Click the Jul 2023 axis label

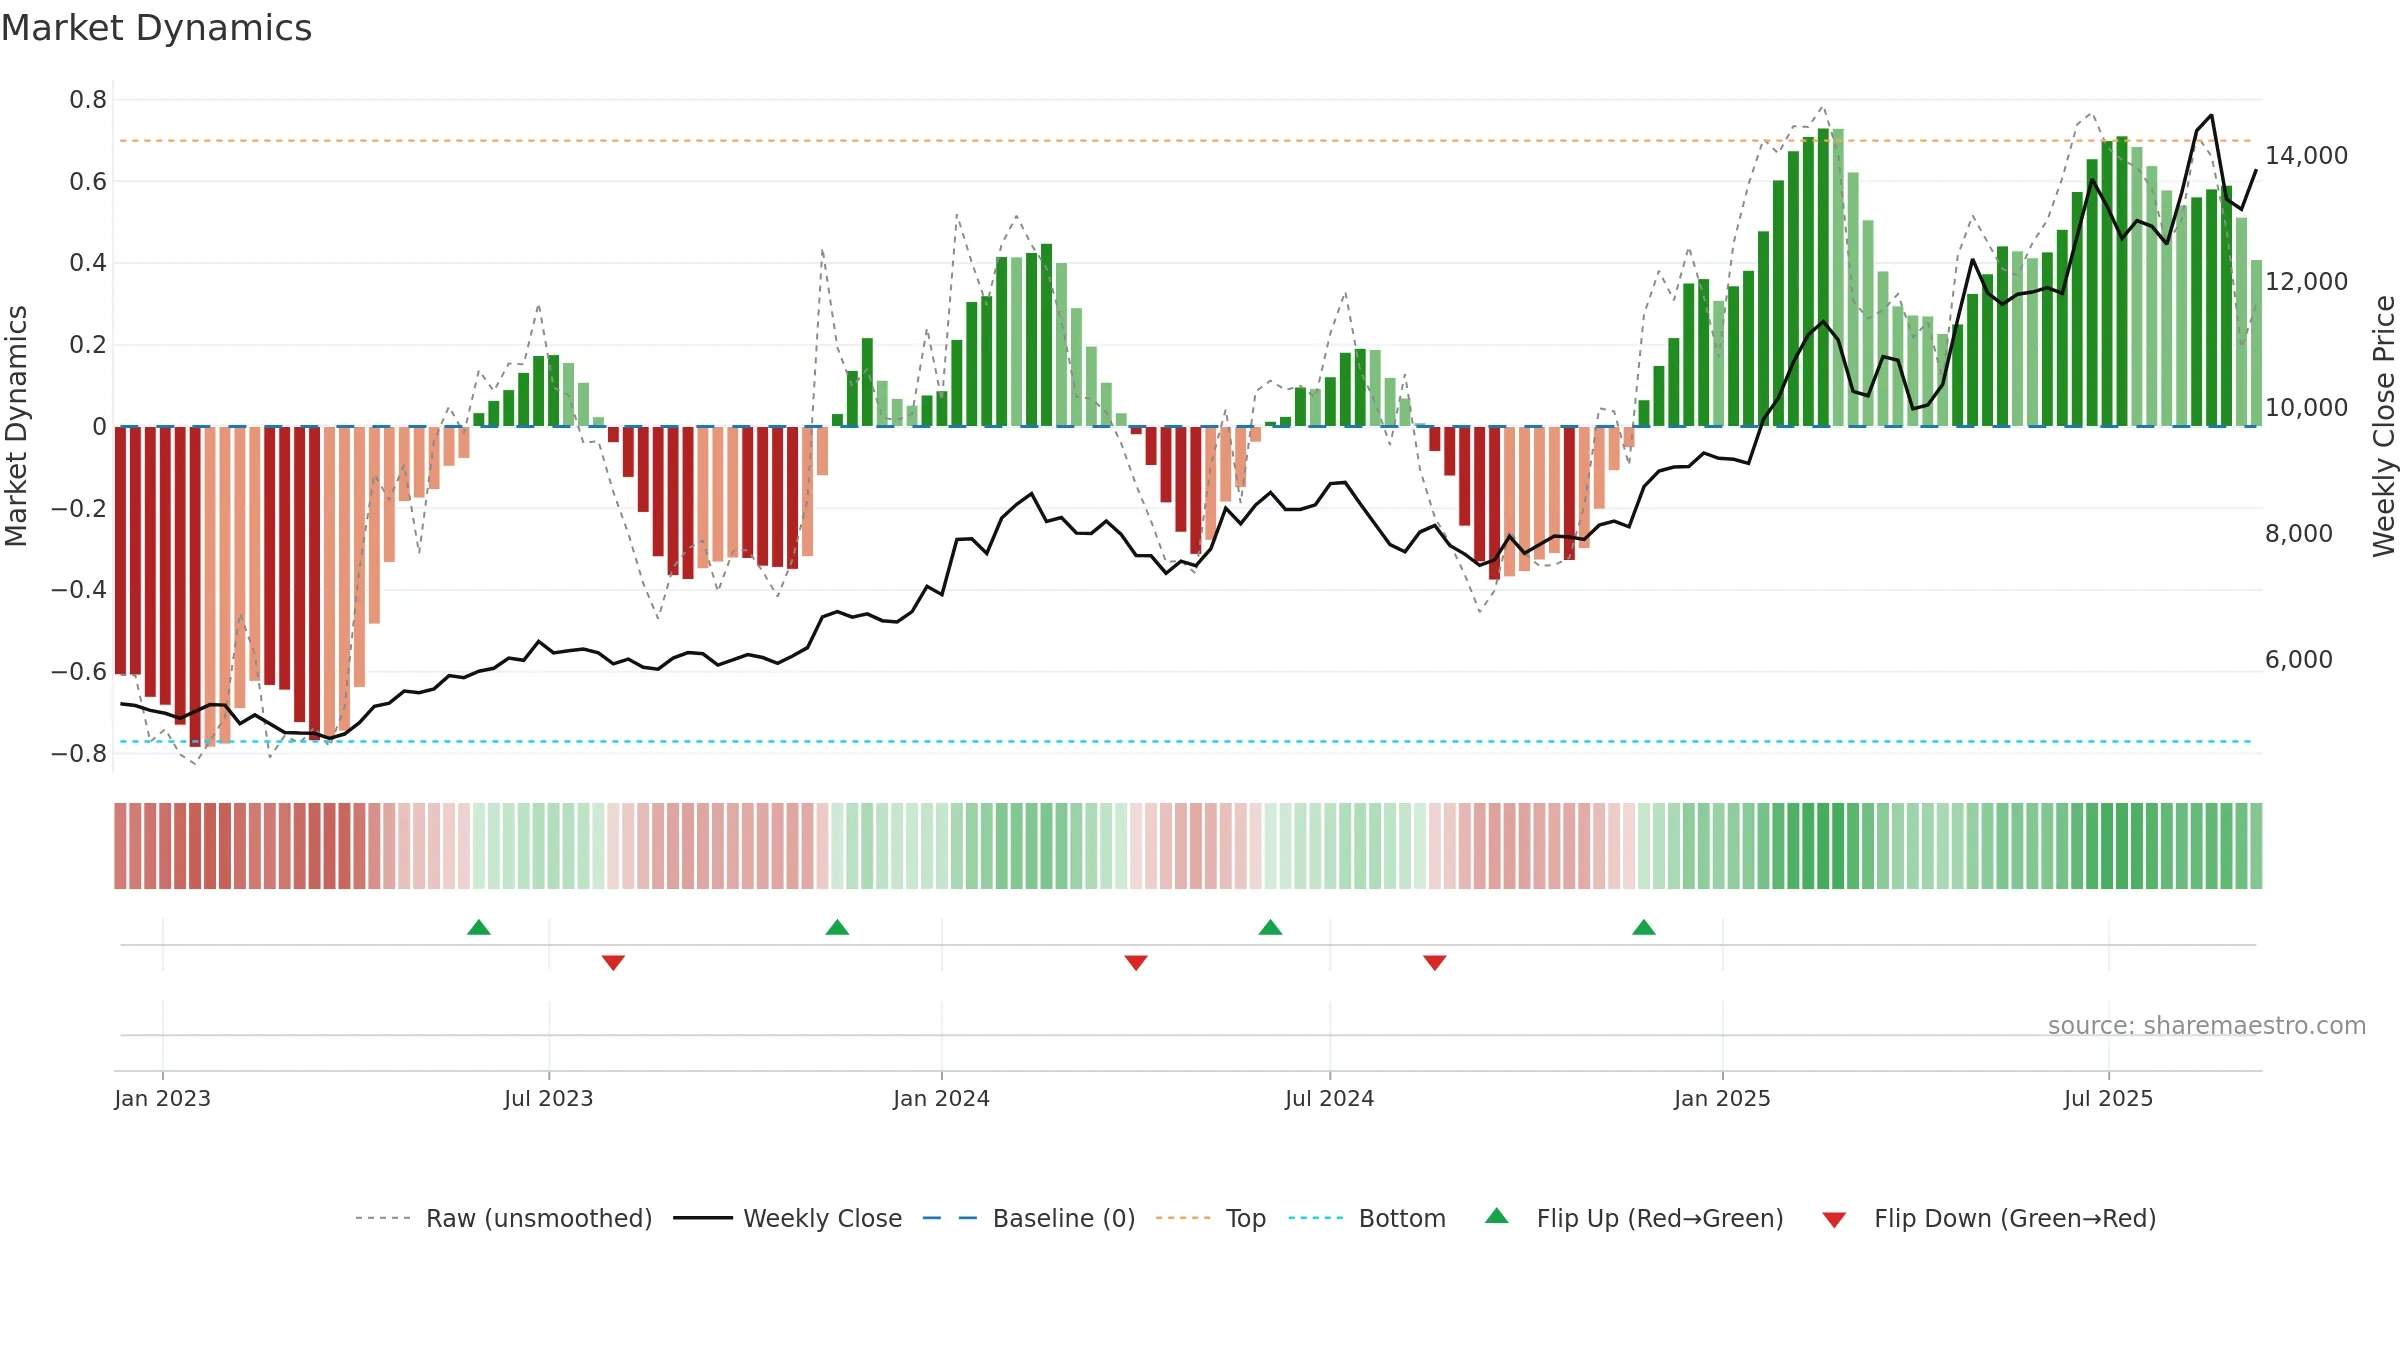tap(549, 1098)
